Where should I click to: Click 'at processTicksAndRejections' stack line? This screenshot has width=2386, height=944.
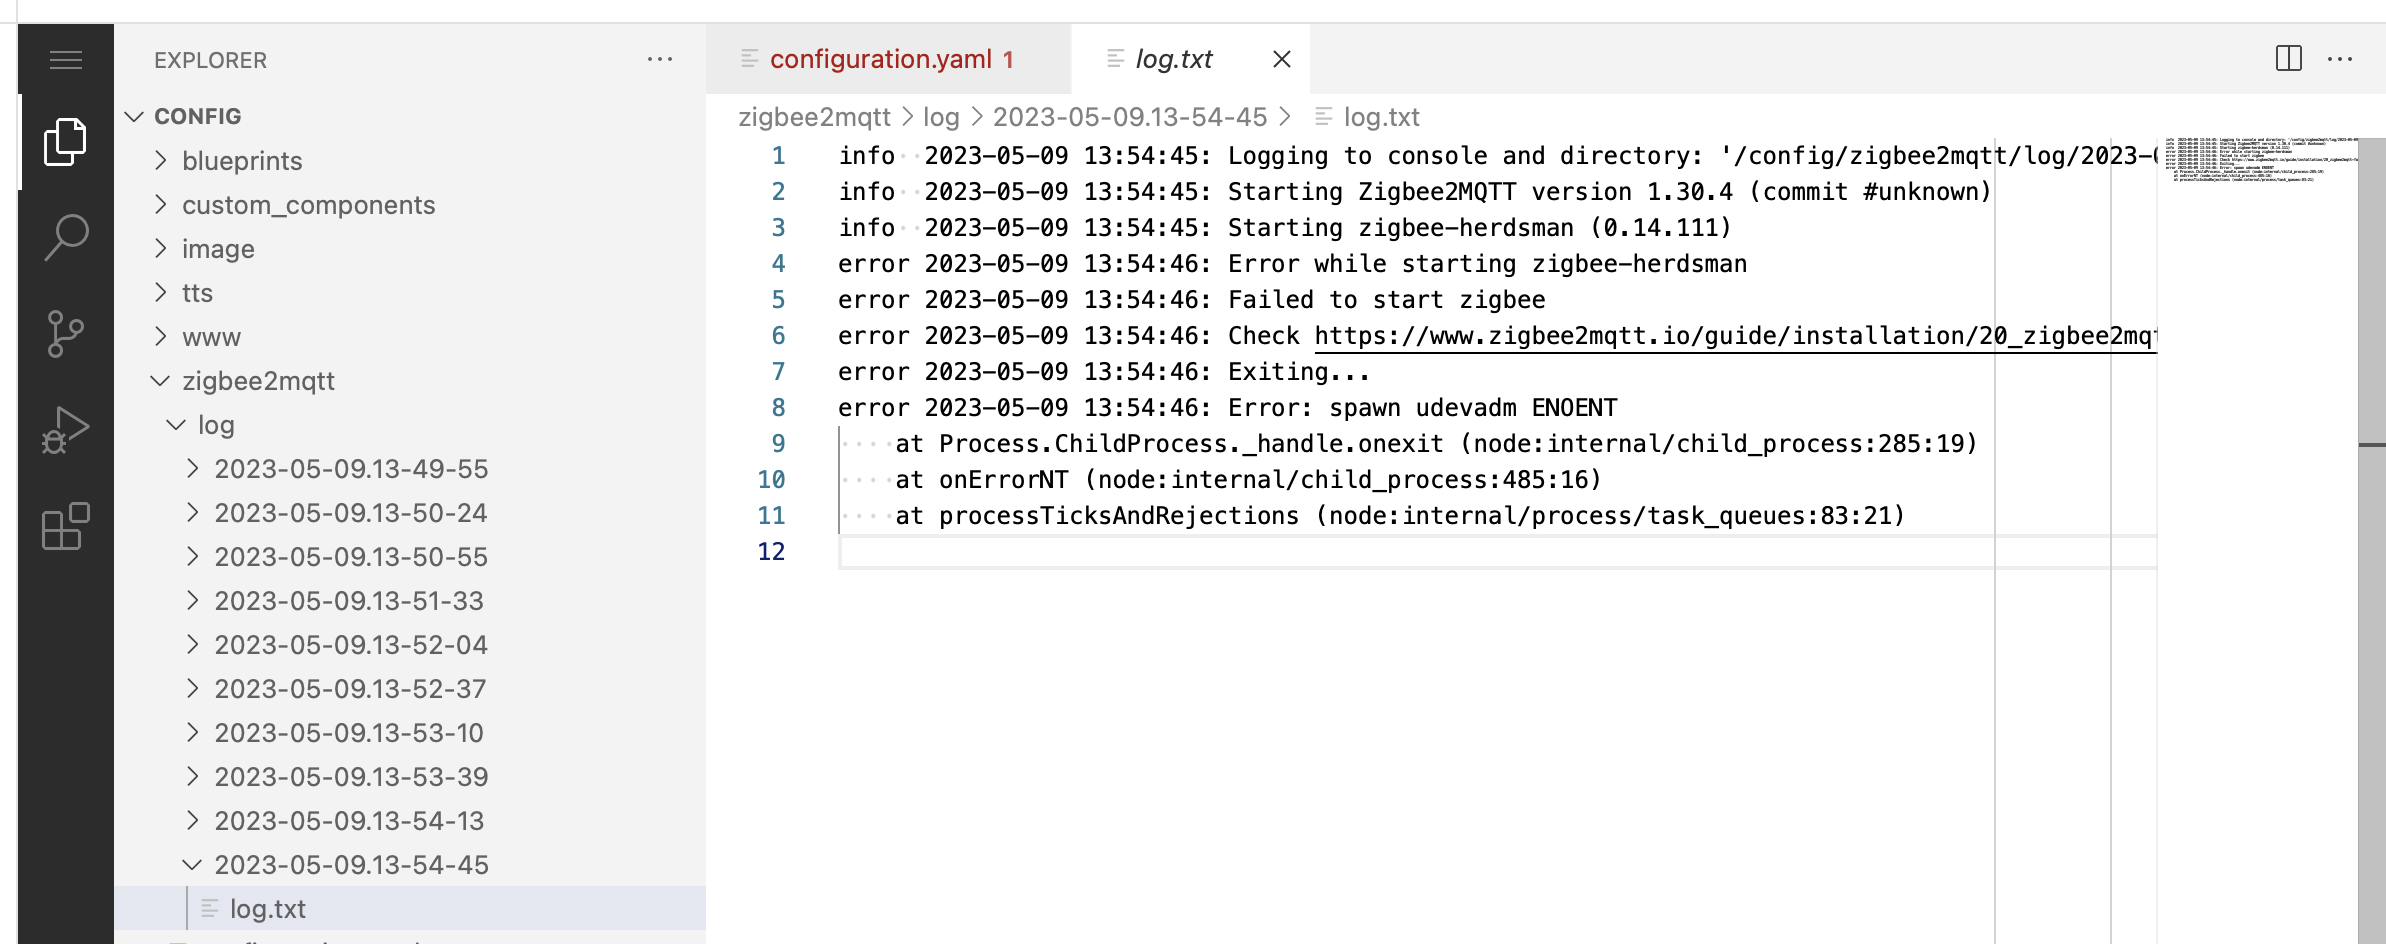coord(1400,516)
